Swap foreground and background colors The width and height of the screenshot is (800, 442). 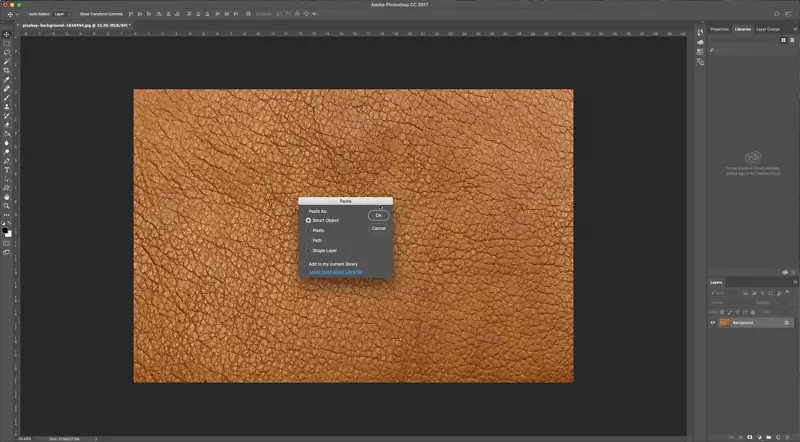[x=9, y=224]
